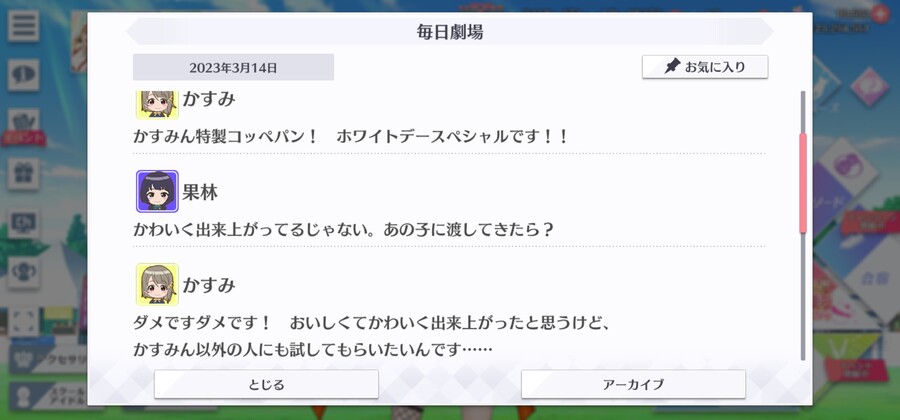
Task: Tap the teapot event icon in sidebar
Action: (x=24, y=124)
